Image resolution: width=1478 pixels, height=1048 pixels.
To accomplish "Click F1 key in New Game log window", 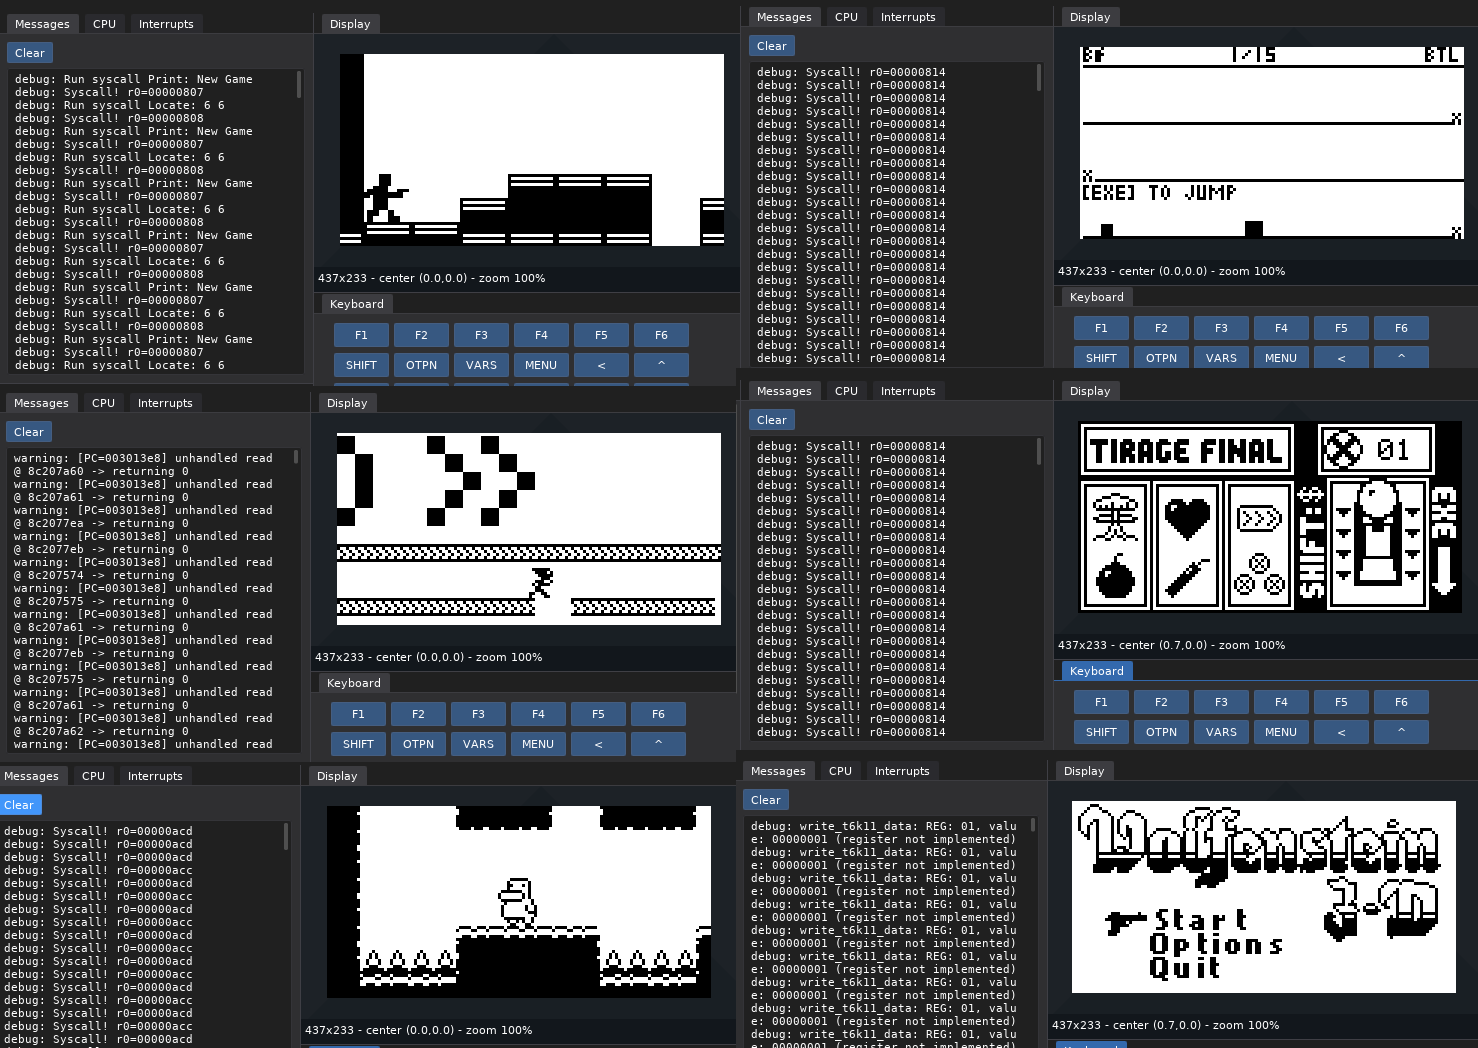I will click(361, 335).
